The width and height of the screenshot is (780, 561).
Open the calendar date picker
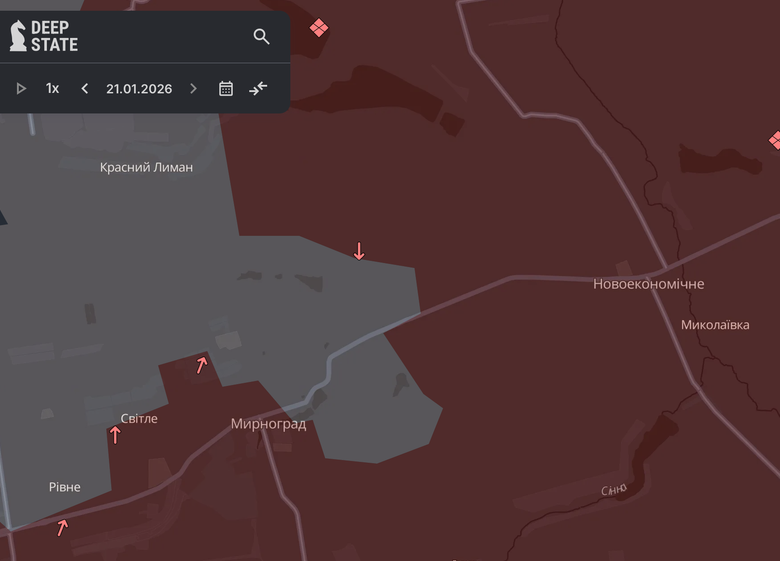[x=226, y=89]
